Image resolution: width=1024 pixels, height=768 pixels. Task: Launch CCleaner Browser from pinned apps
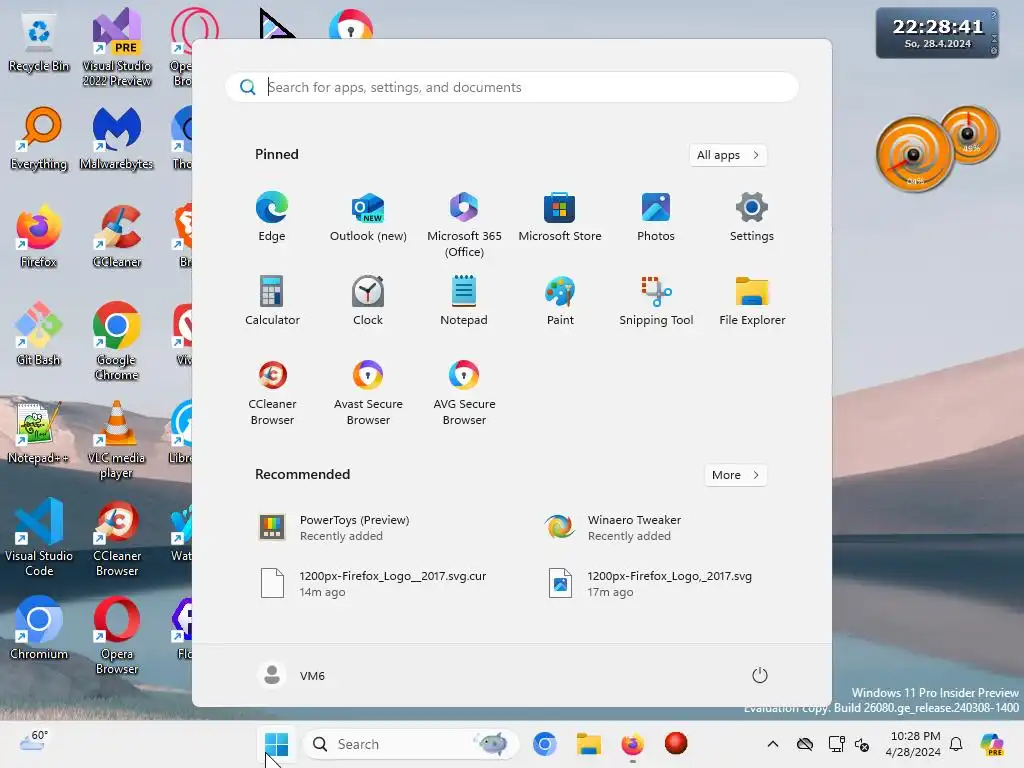pos(272,392)
